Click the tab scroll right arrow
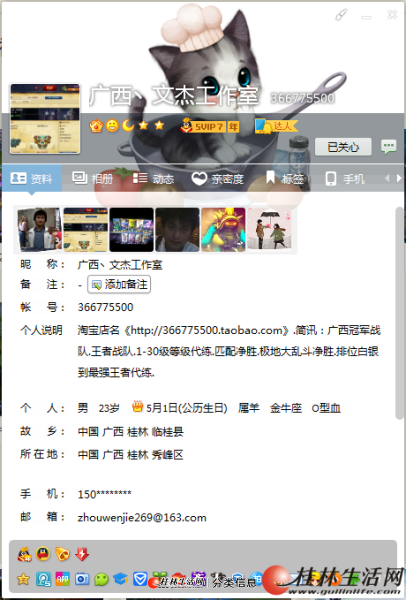 point(399,178)
